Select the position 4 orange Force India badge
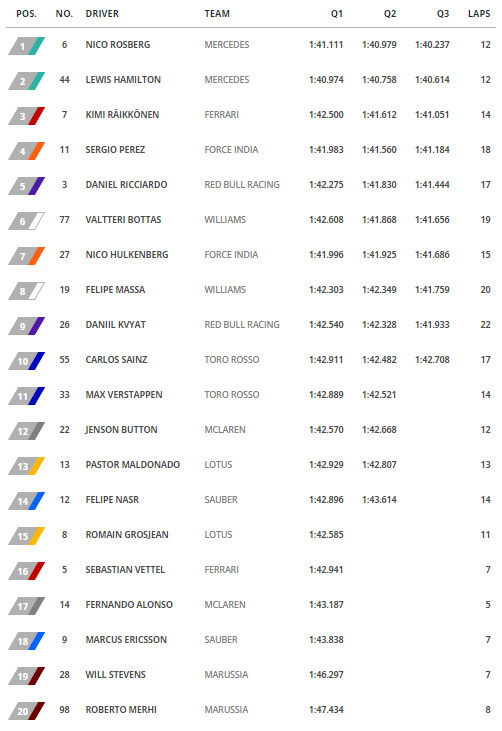502x731 pixels. point(27,151)
